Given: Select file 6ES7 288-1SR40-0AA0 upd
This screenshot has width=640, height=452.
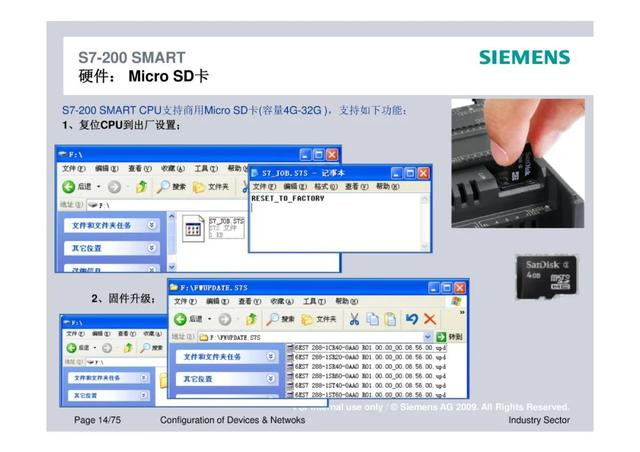Looking at the screenshot, I should [x=367, y=366].
